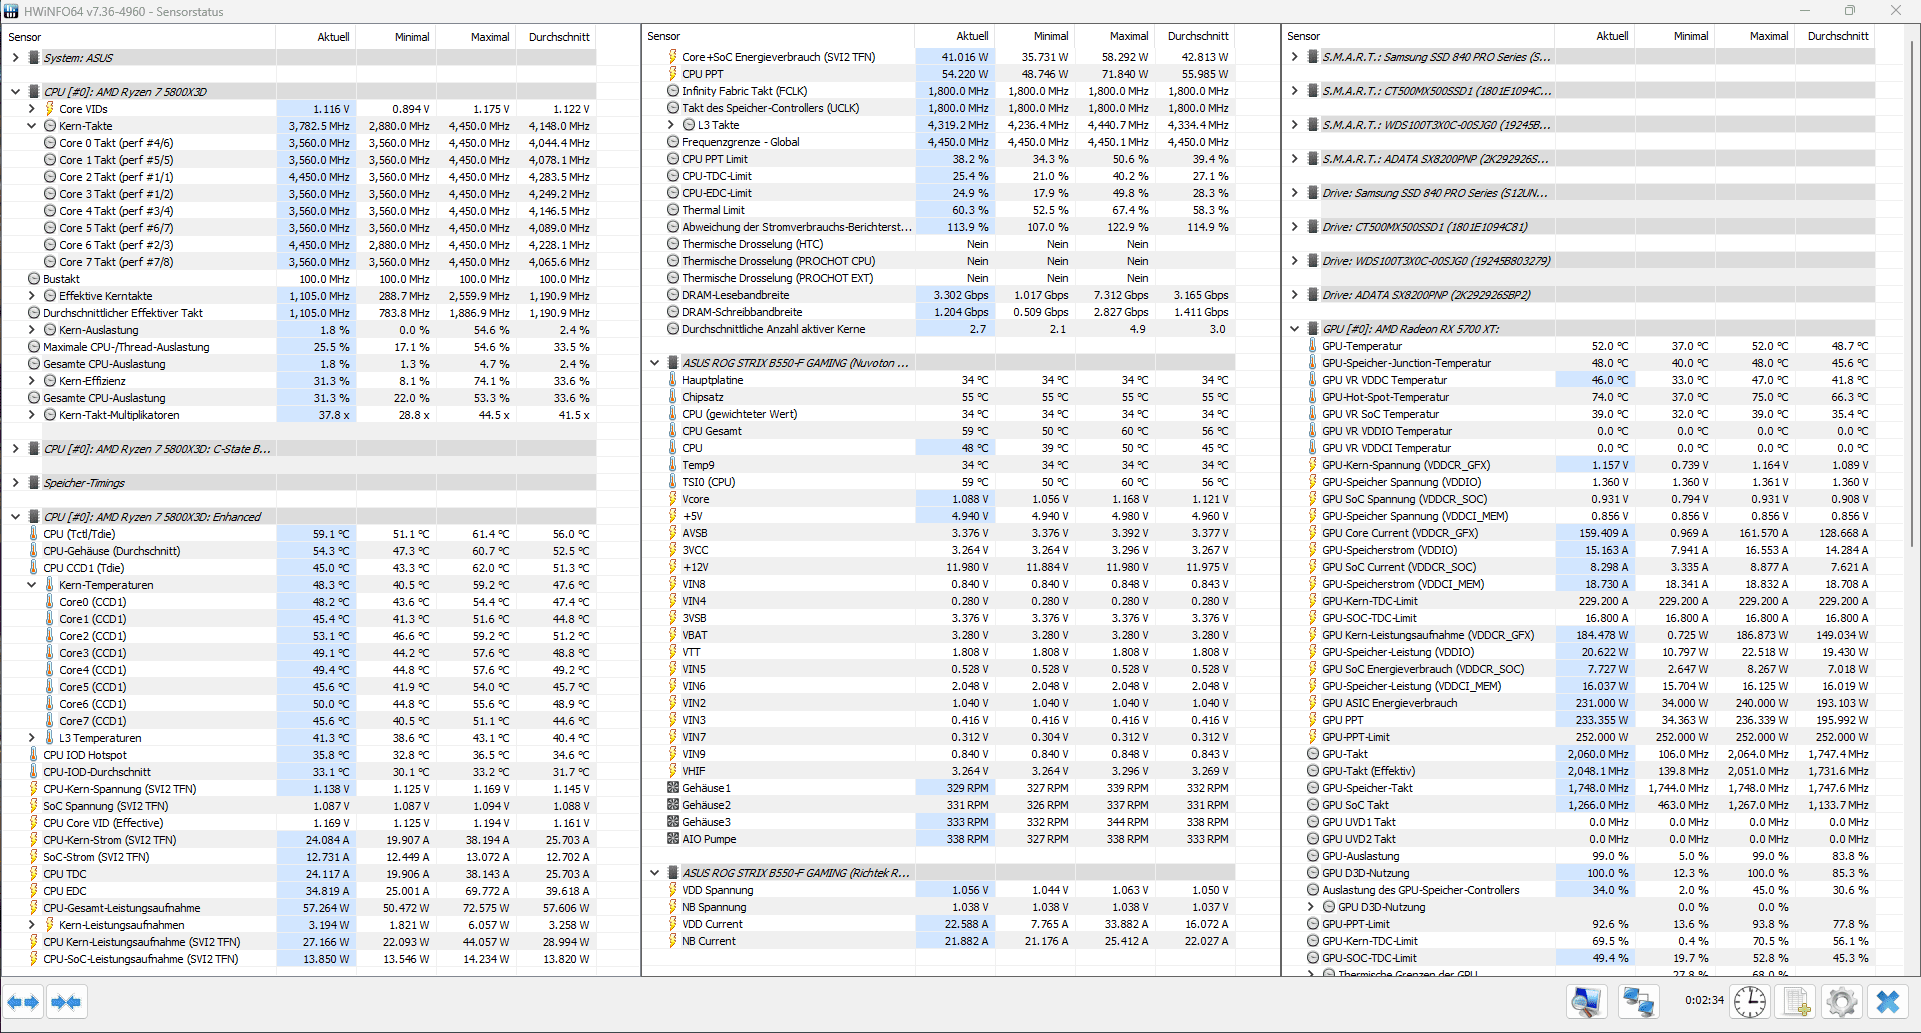Select the CPU (Tctl/Tdie) temperature row

pyautogui.click(x=299, y=534)
